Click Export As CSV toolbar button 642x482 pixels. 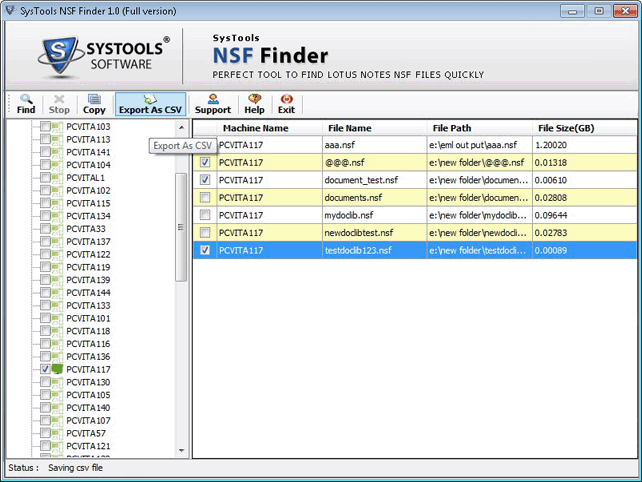coord(150,104)
